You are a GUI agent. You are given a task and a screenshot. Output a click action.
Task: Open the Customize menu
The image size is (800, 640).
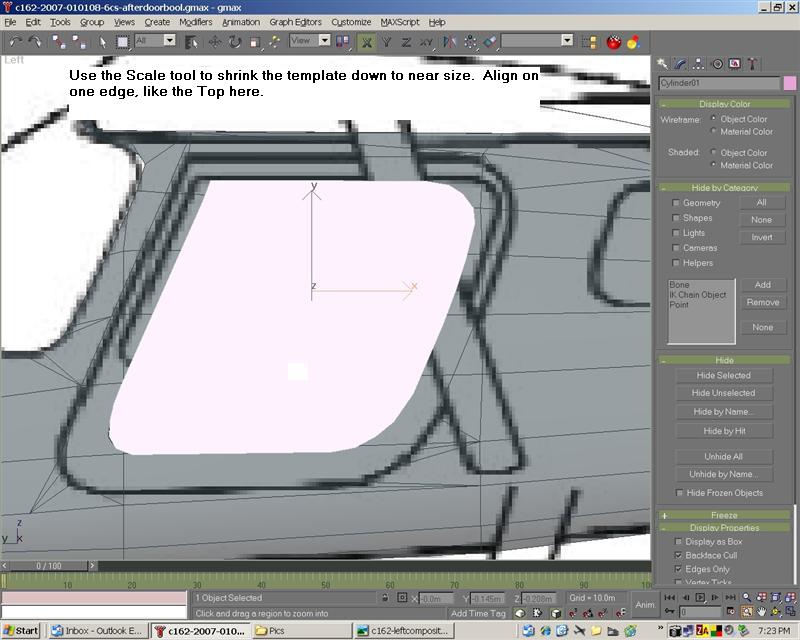[351, 22]
